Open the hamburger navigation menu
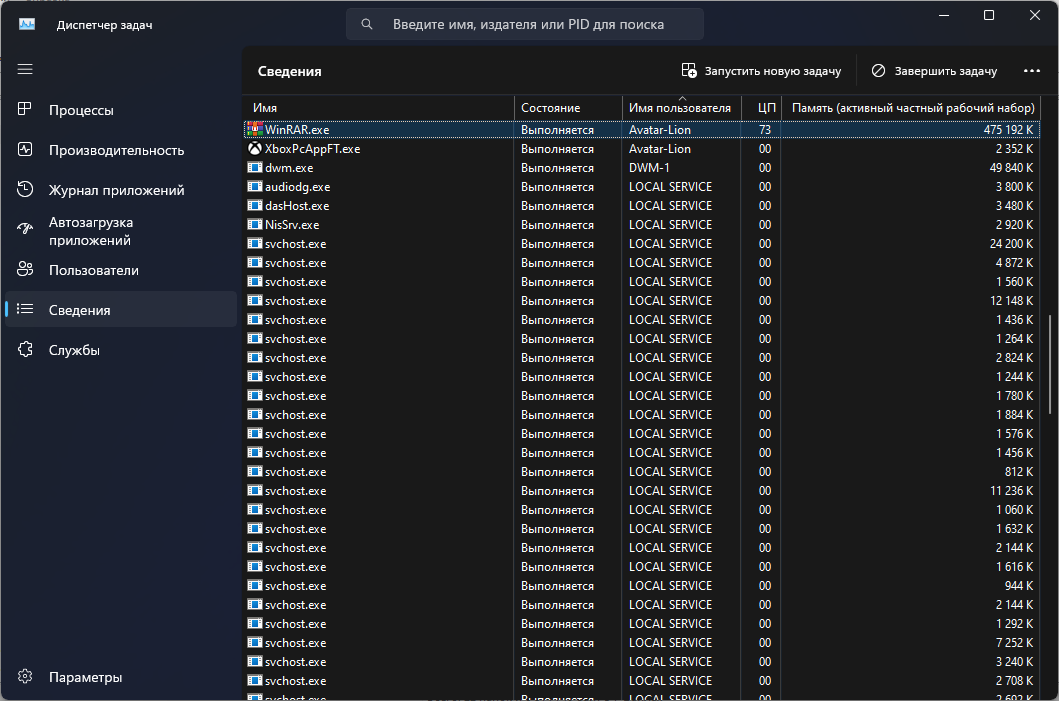Screen dimensions: 1059x701 (x=25, y=69)
